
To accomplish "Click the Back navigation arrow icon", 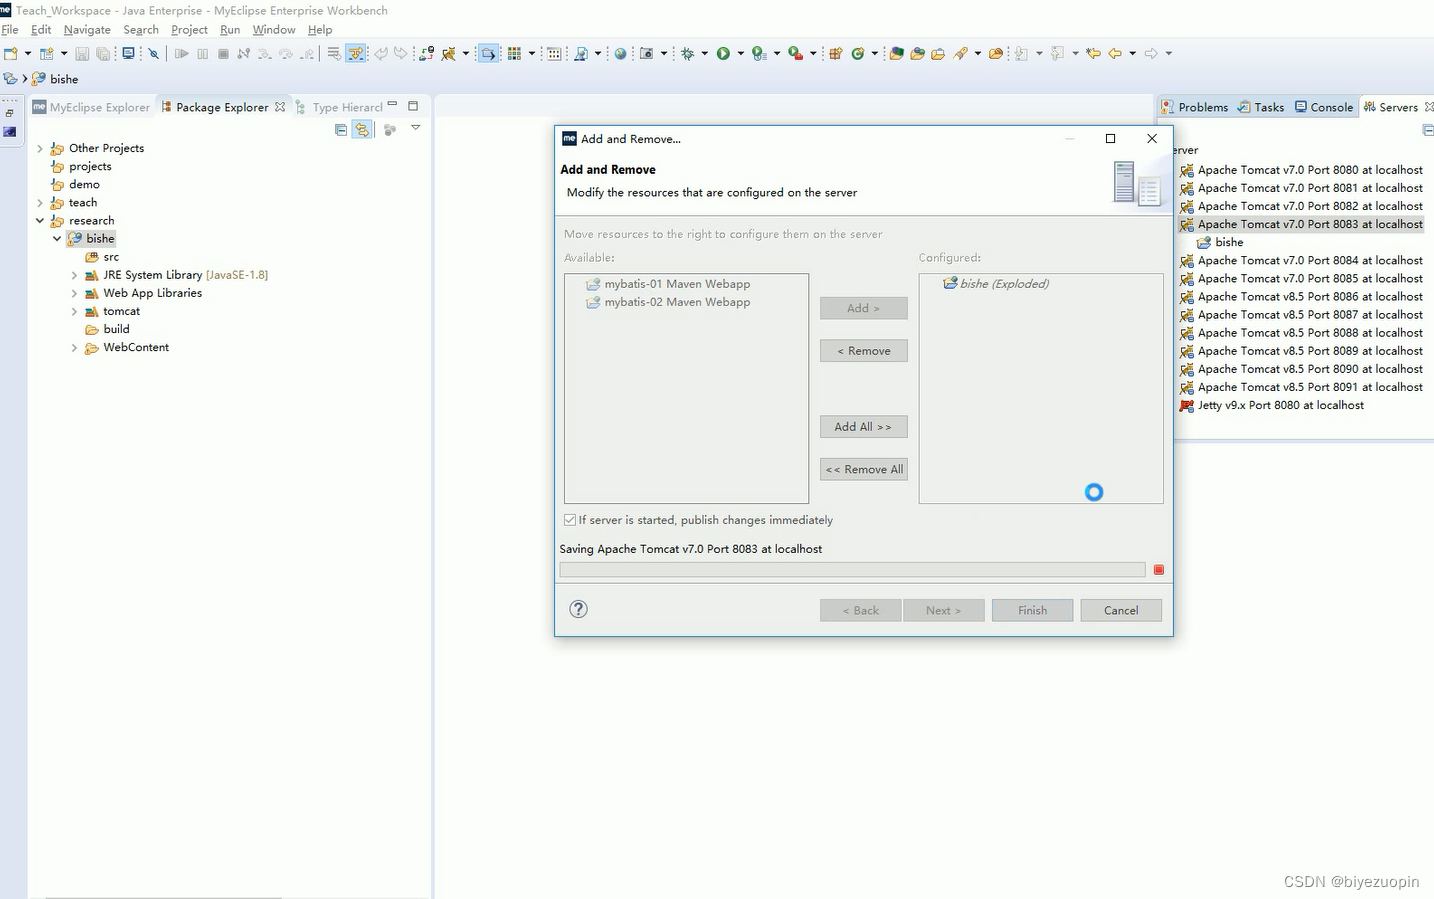I will click(1114, 53).
